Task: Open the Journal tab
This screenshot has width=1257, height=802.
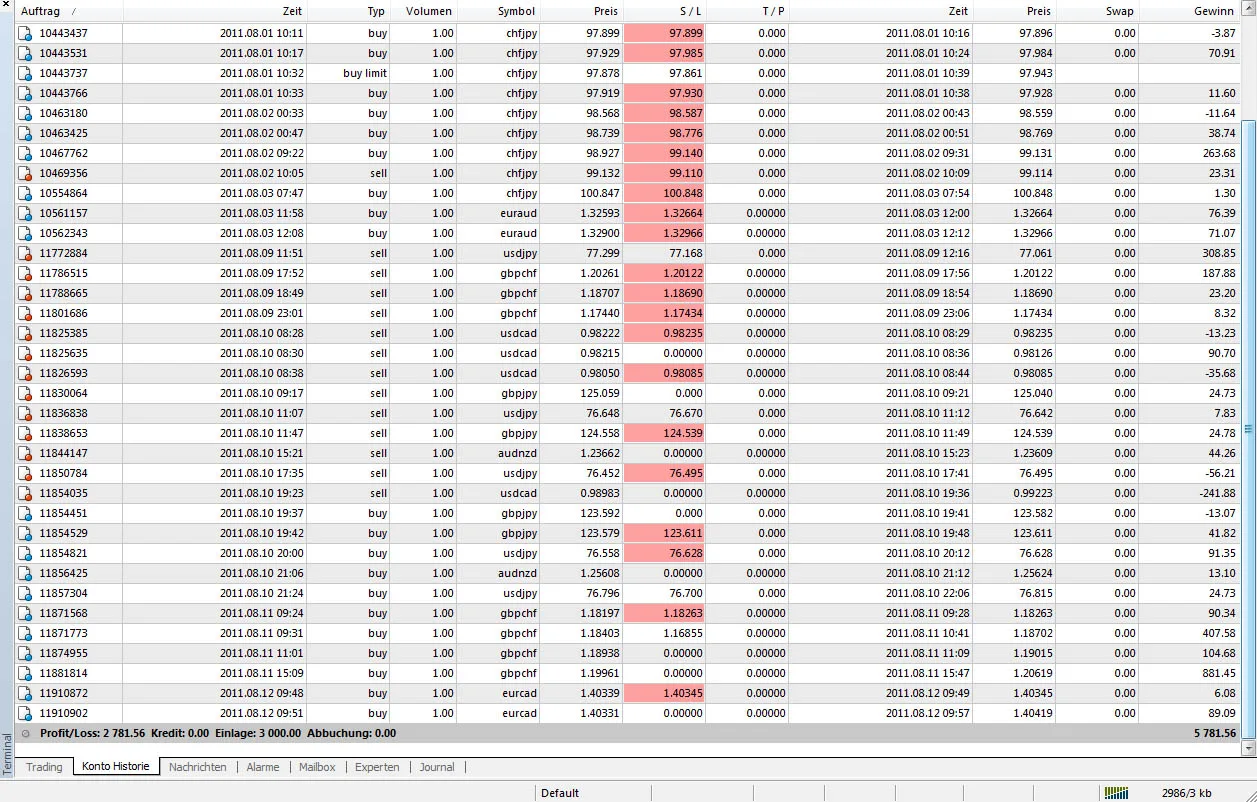Action: (x=437, y=767)
